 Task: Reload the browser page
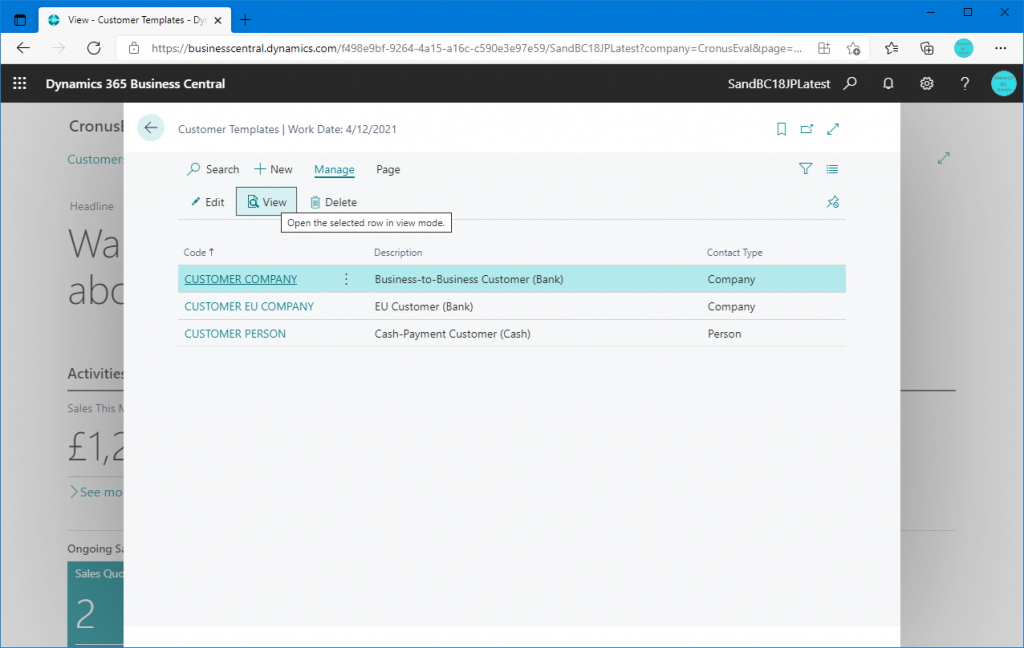pos(94,48)
